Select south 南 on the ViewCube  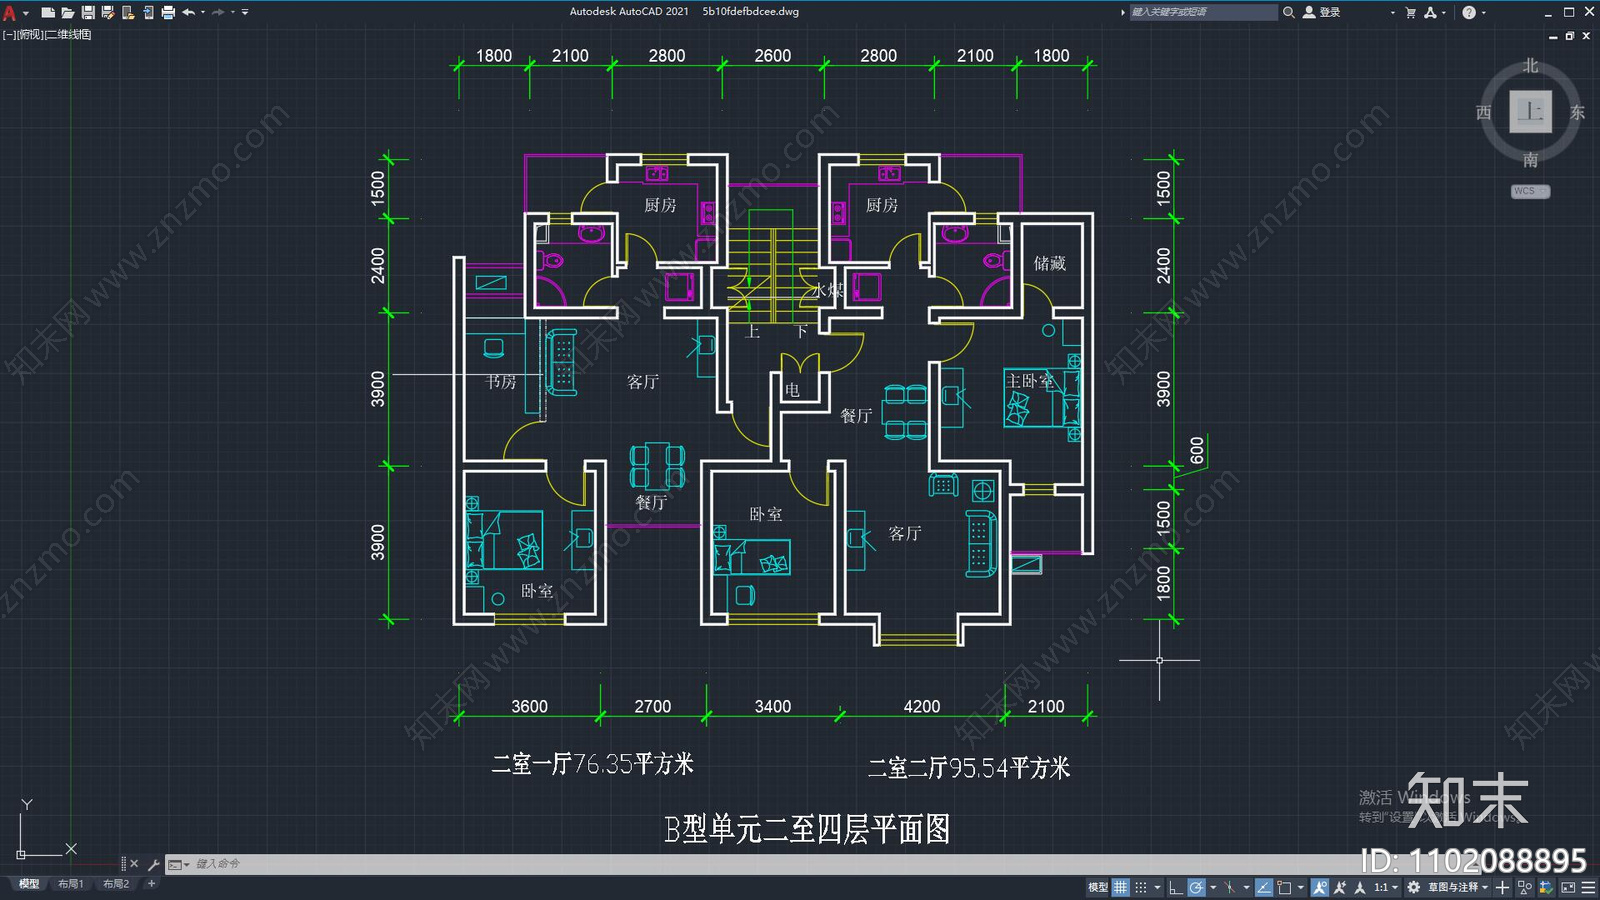click(x=1530, y=160)
